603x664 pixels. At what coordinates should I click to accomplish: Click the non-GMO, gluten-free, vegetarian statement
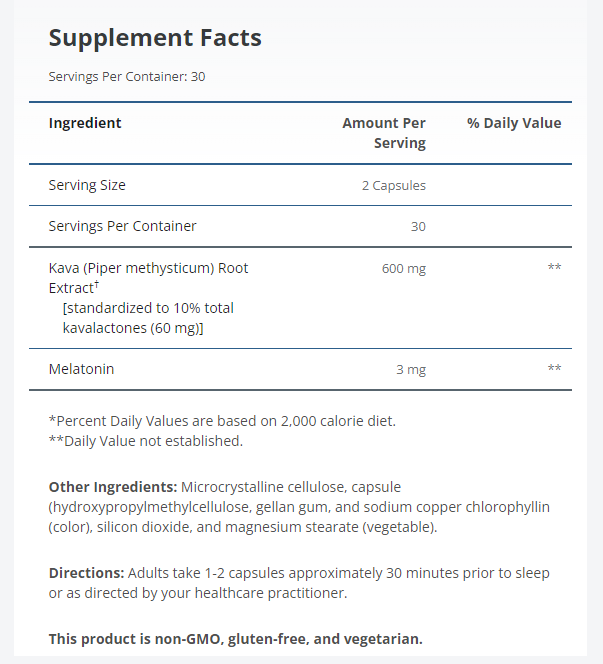coord(236,638)
